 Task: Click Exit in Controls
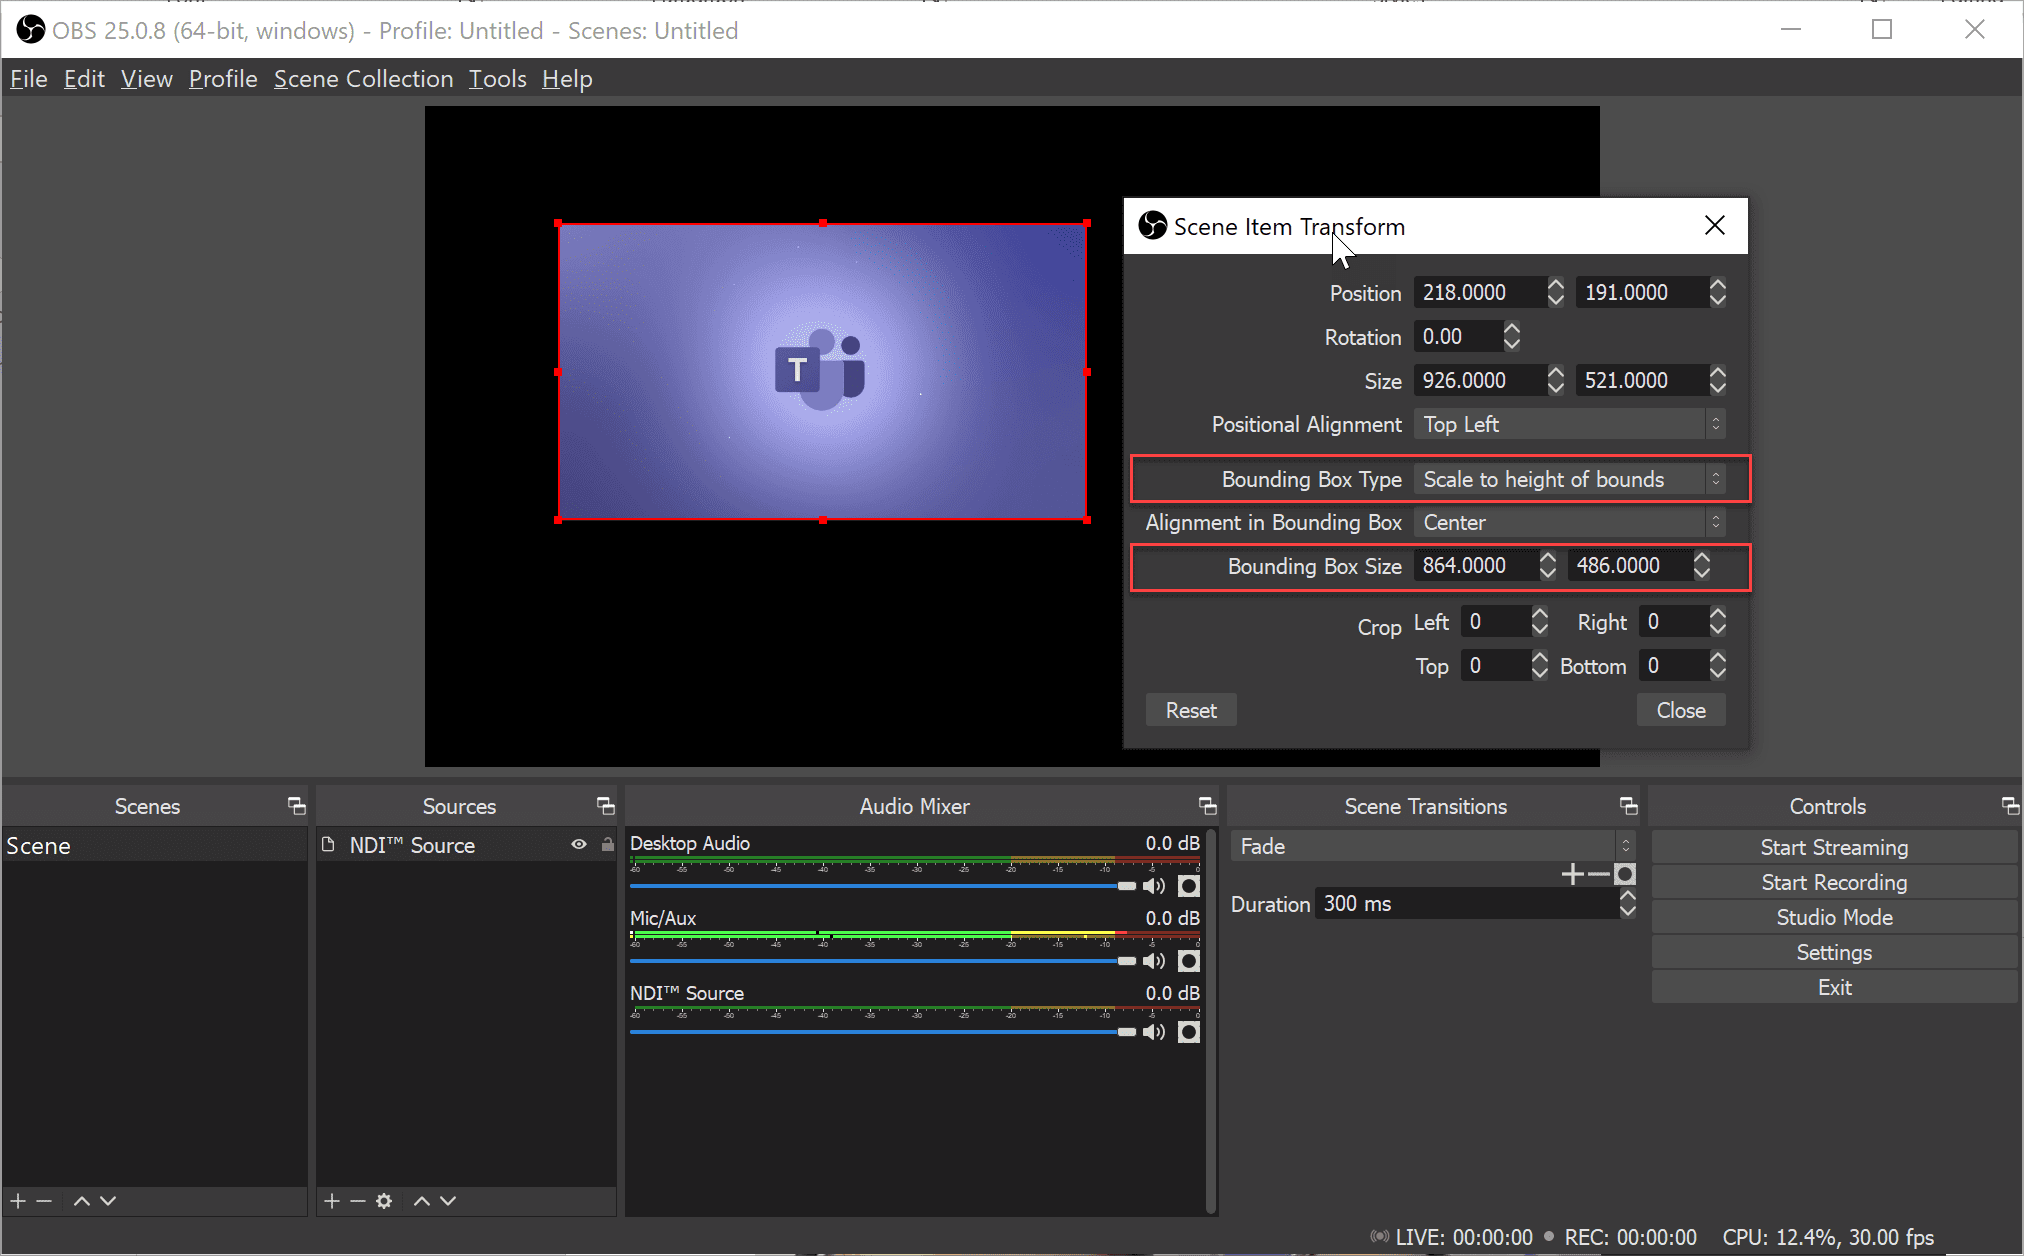point(1834,987)
